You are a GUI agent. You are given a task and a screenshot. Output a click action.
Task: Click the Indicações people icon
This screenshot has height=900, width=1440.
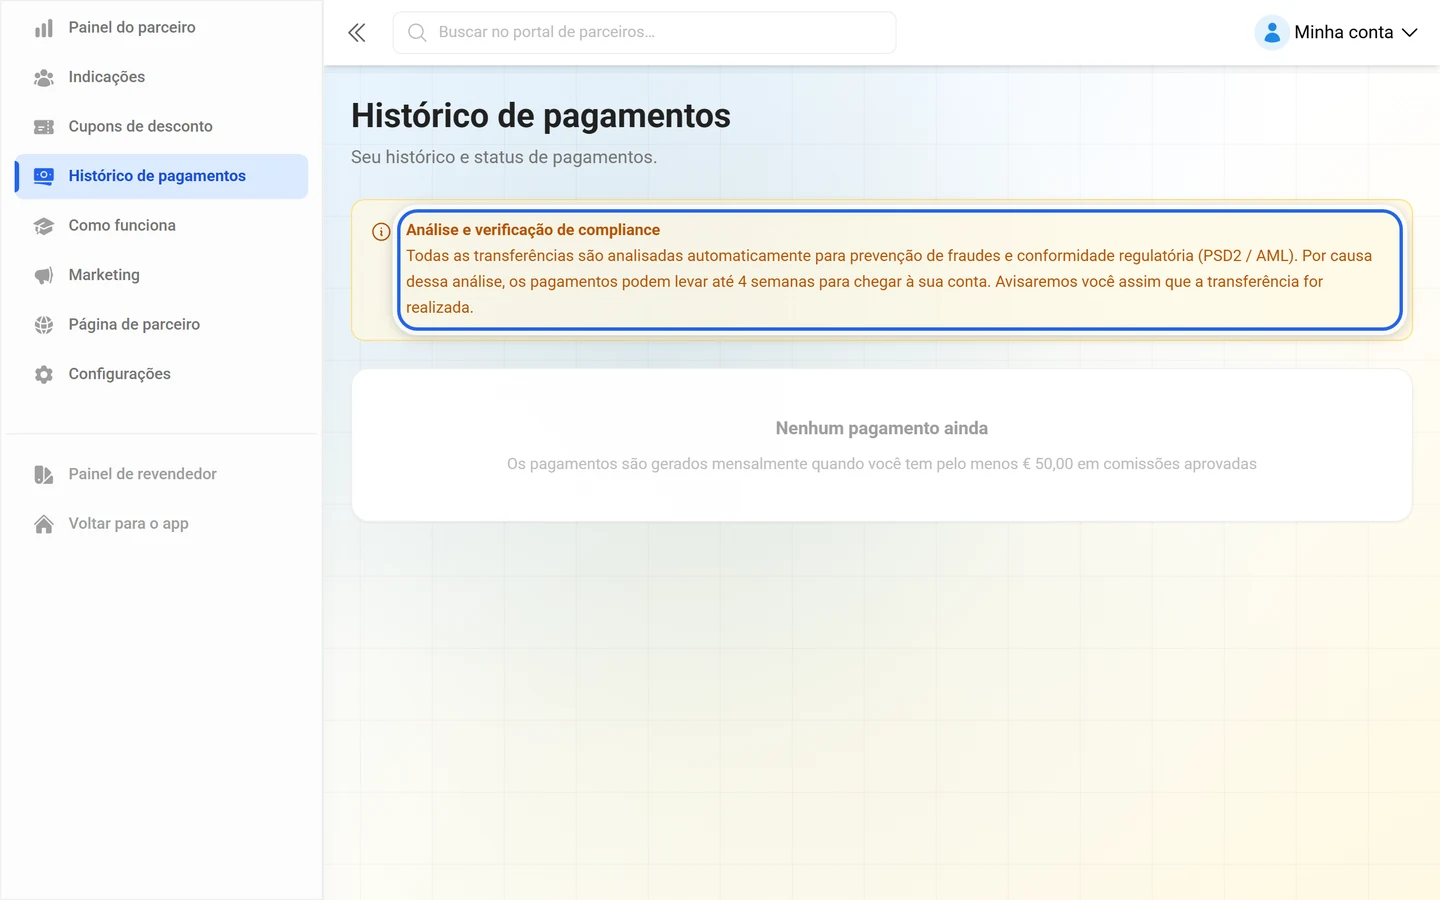click(x=44, y=77)
